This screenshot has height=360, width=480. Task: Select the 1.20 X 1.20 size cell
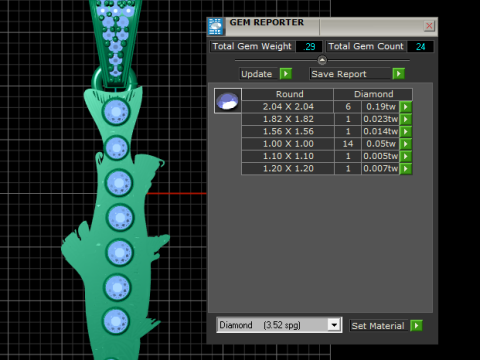pyautogui.click(x=288, y=169)
